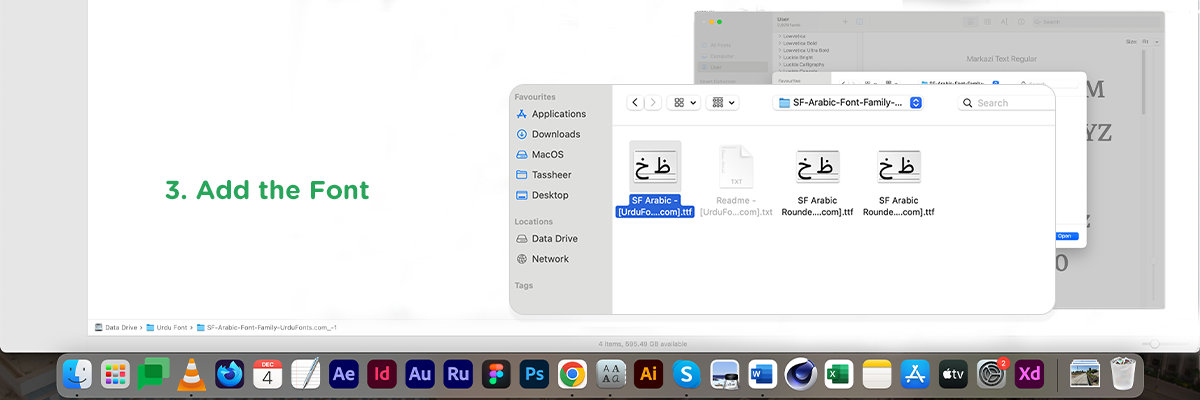Open Google Chrome from the dock
This screenshot has width=1200, height=400.
pyautogui.click(x=572, y=375)
